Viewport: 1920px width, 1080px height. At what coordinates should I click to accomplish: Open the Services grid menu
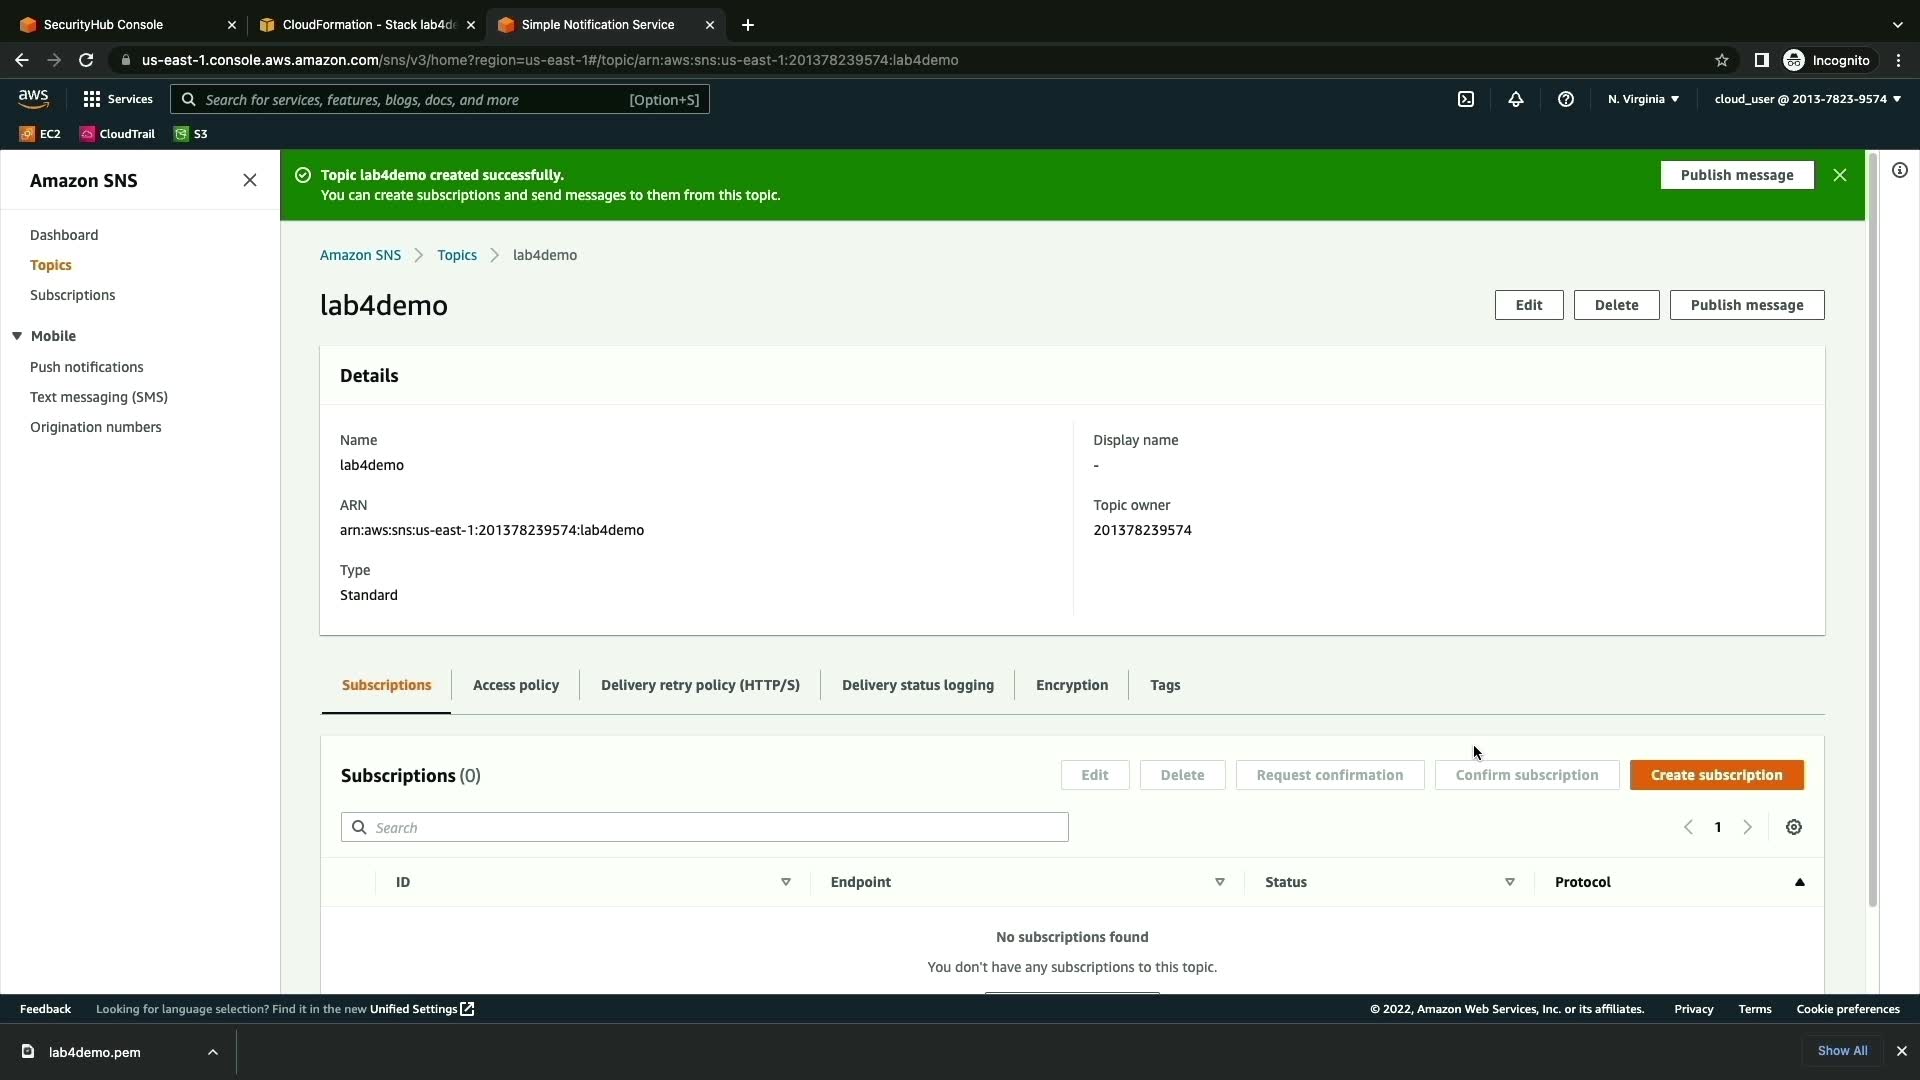(x=117, y=99)
